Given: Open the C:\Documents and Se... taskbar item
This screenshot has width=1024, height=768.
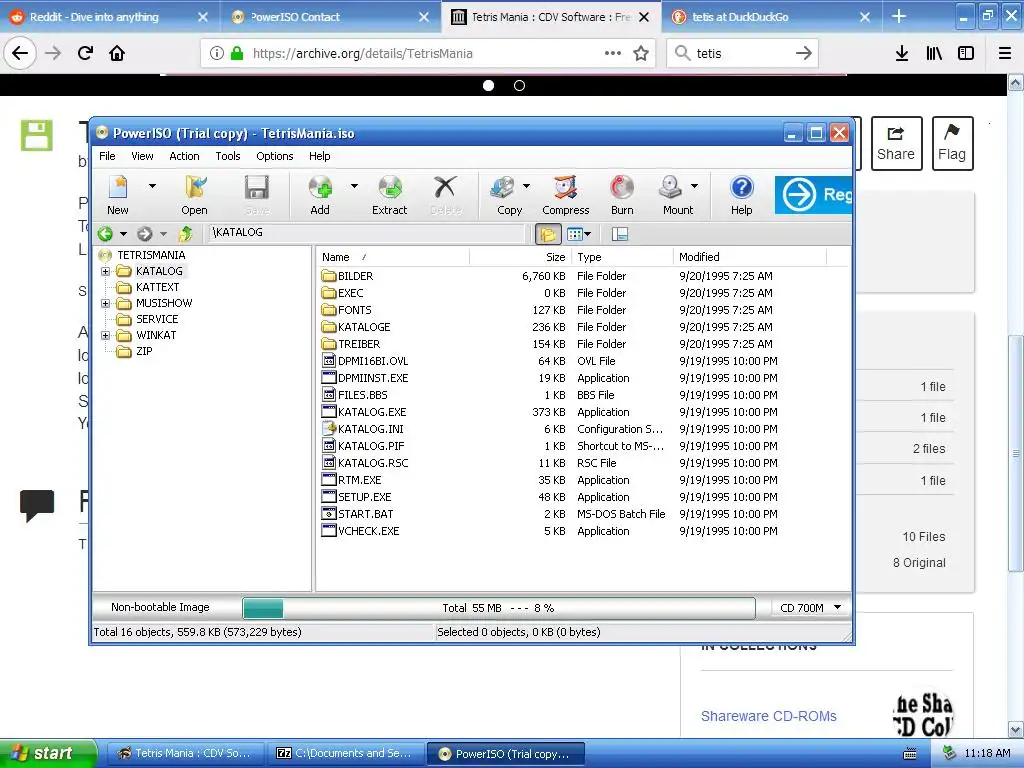Looking at the screenshot, I should click(x=345, y=754).
